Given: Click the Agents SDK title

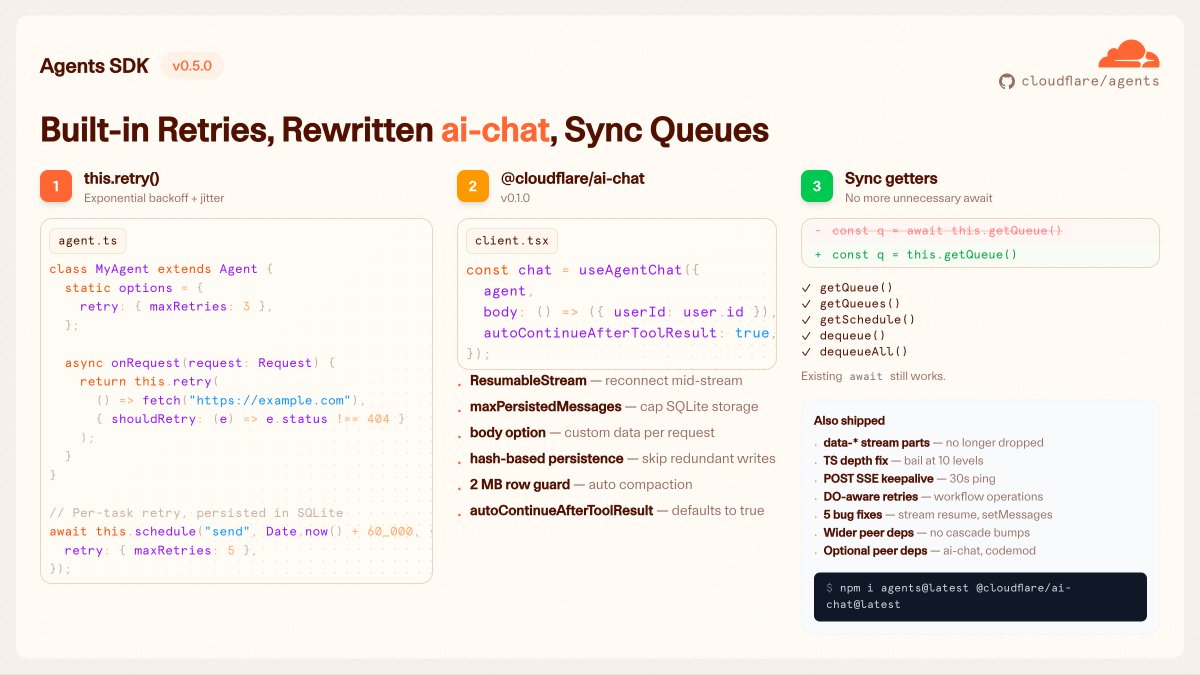Looking at the screenshot, I should point(94,66).
